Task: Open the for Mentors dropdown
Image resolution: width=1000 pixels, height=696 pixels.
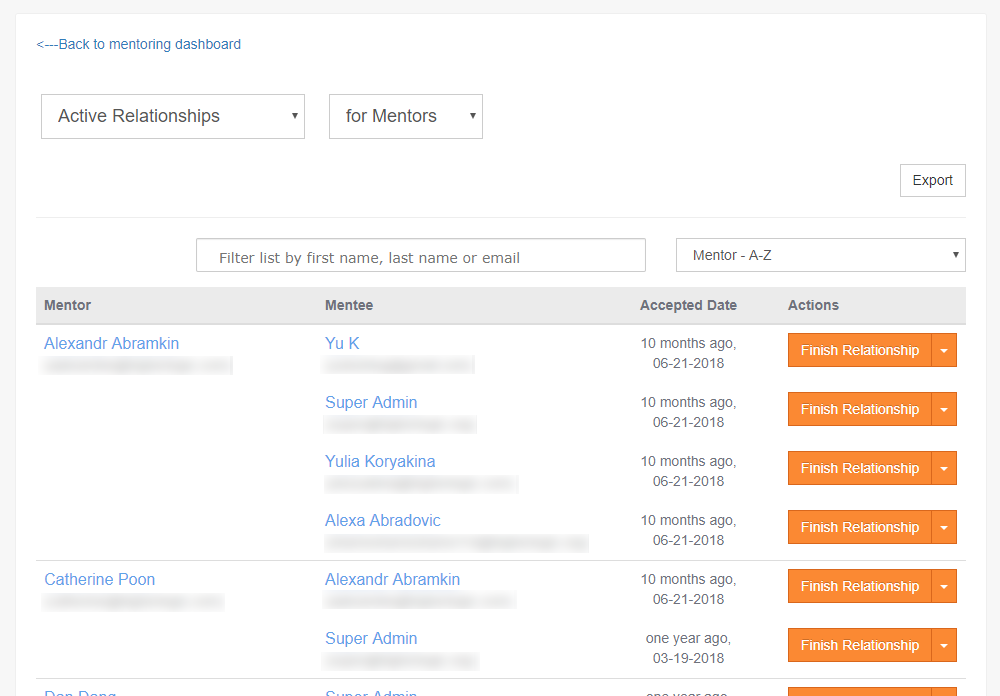Action: tap(406, 116)
